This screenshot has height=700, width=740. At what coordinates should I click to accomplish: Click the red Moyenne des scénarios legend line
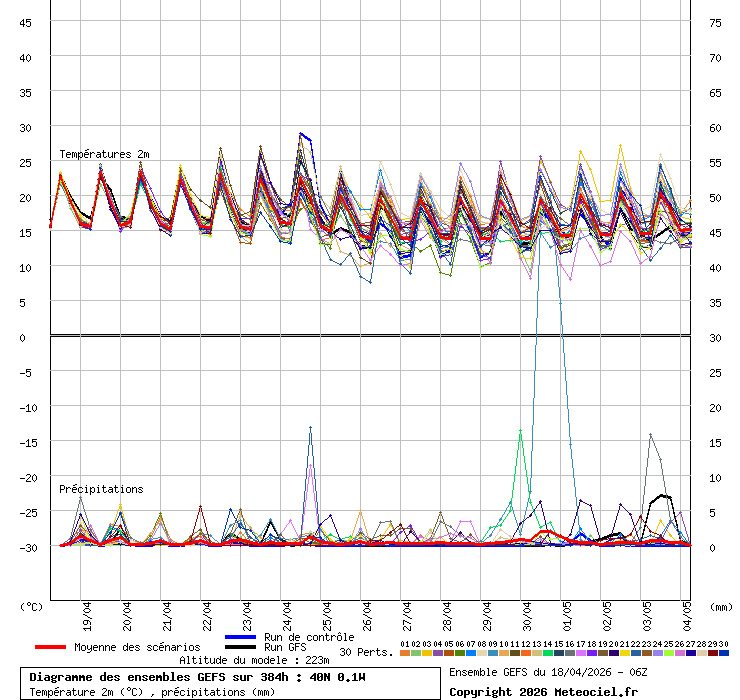point(50,647)
